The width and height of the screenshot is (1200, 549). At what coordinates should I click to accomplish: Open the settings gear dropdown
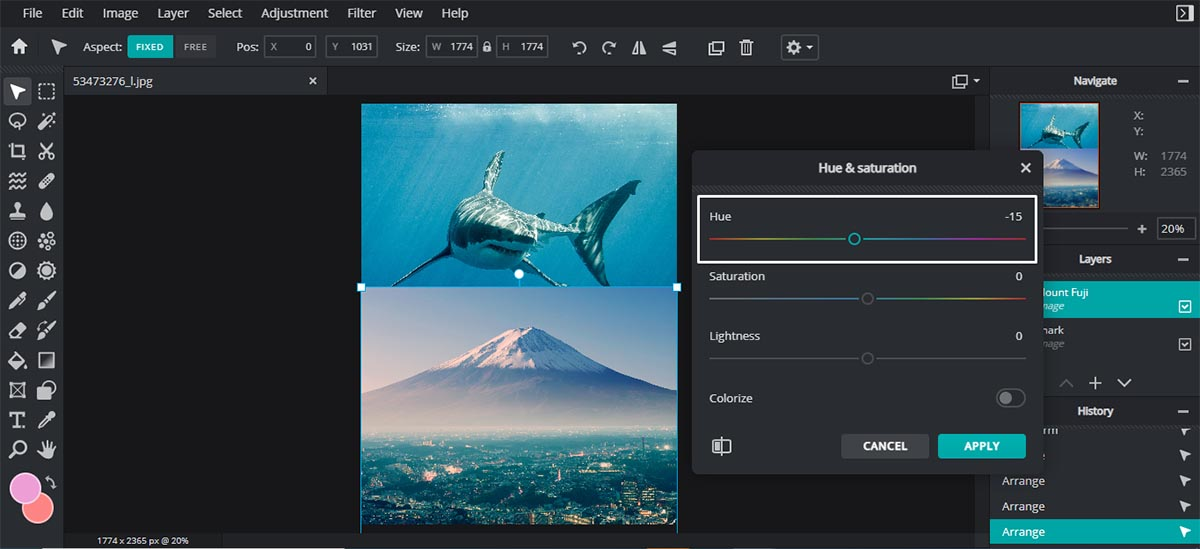point(799,47)
